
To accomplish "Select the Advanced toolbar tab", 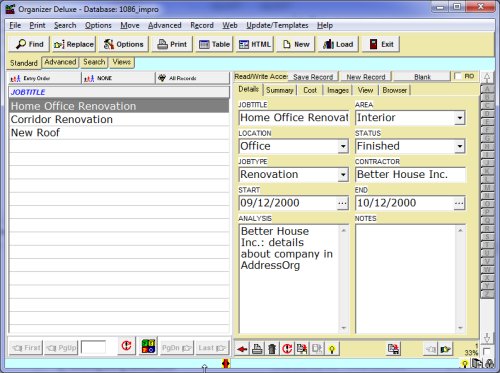I will [x=60, y=62].
